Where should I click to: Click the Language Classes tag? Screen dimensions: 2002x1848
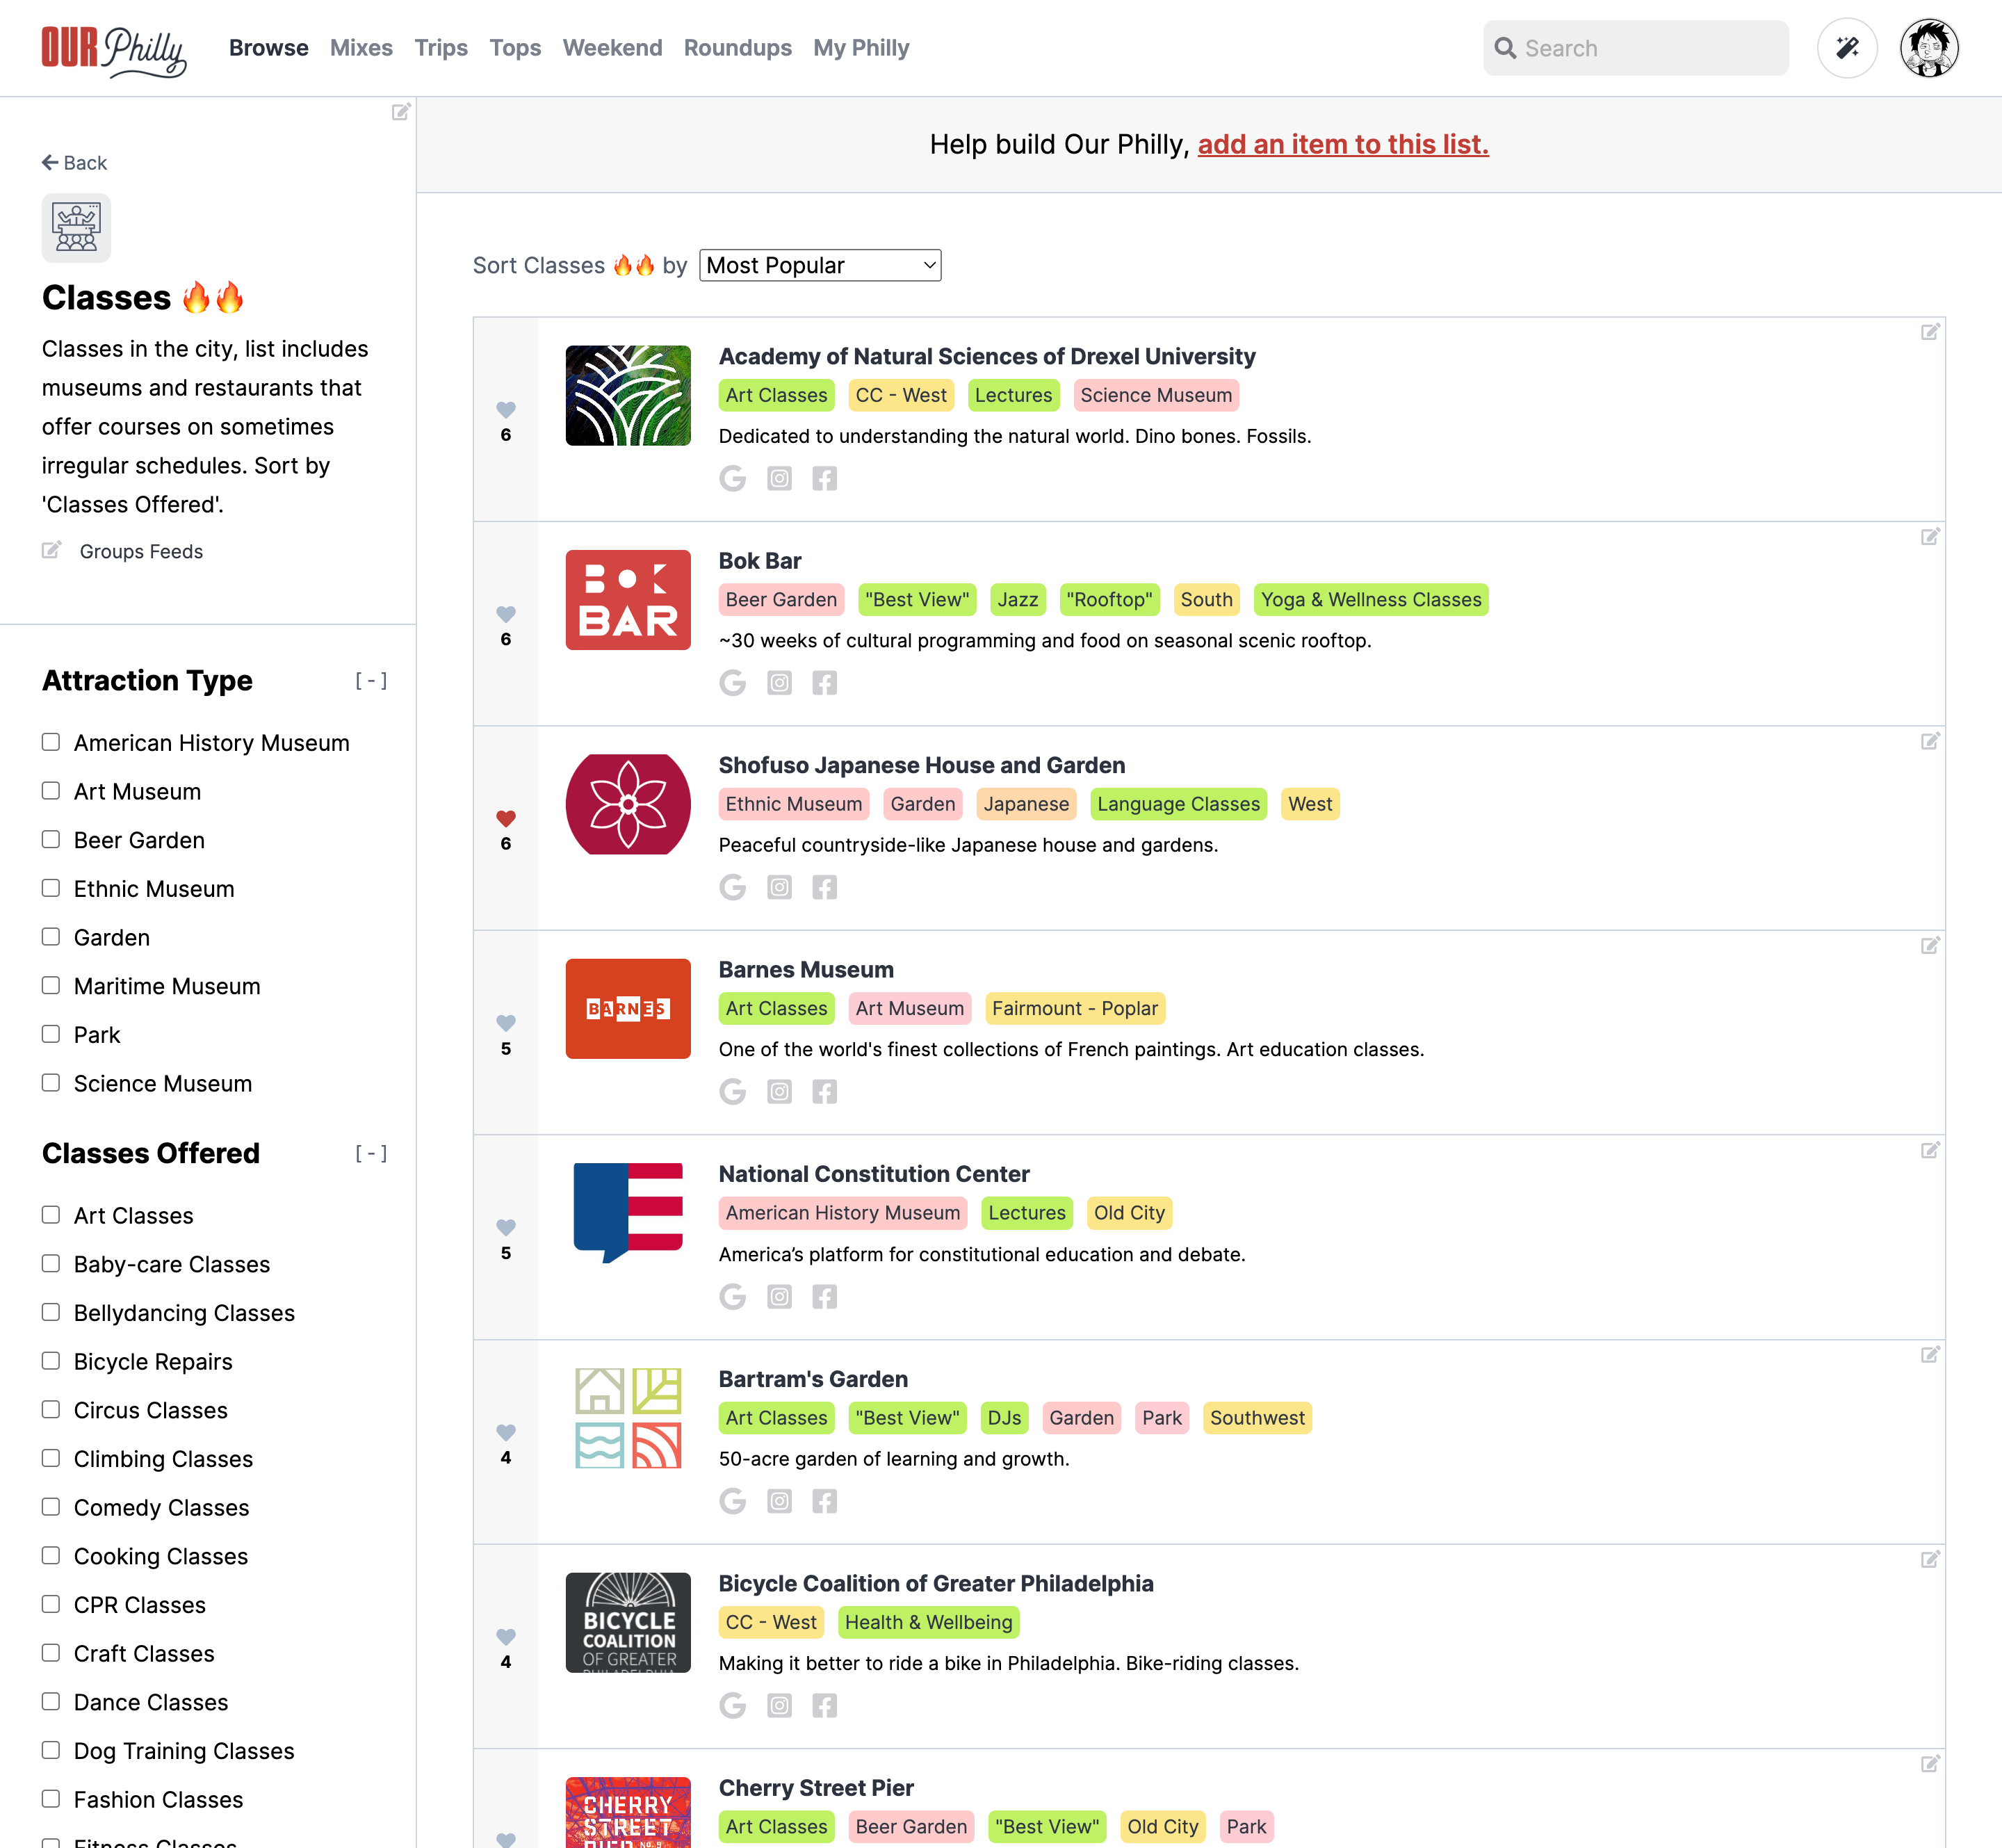[1178, 804]
